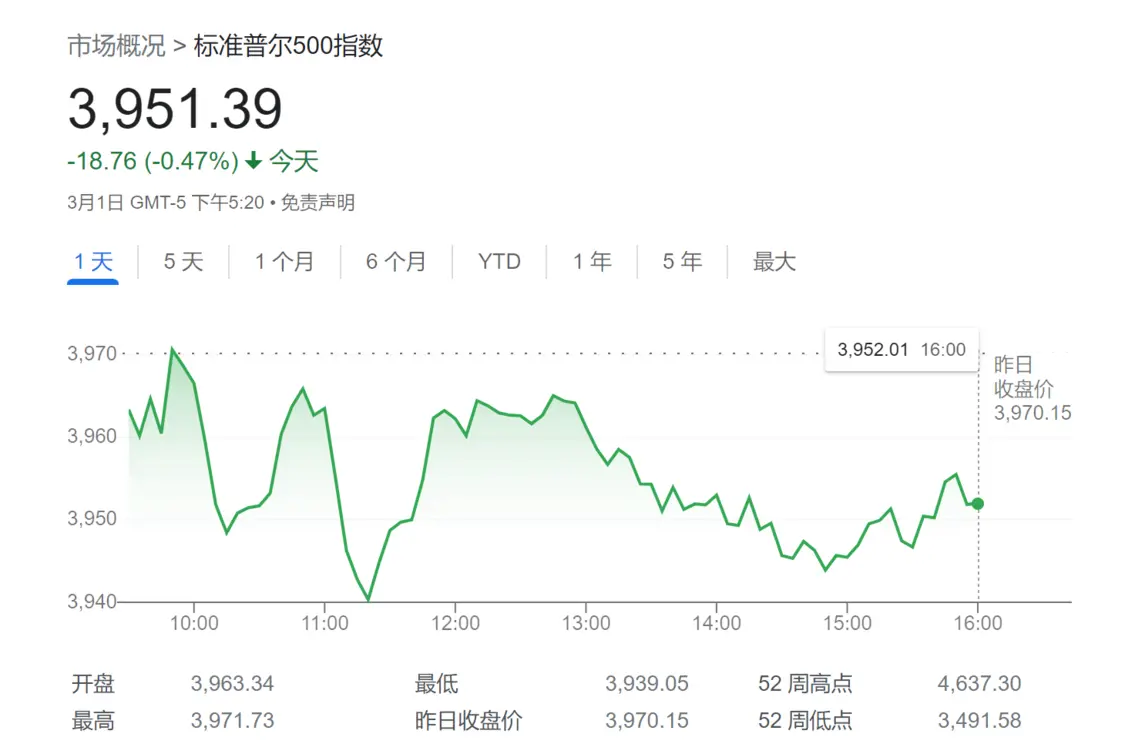
Task: Click the large 3,951.39 index price
Action: pyautogui.click(x=175, y=109)
